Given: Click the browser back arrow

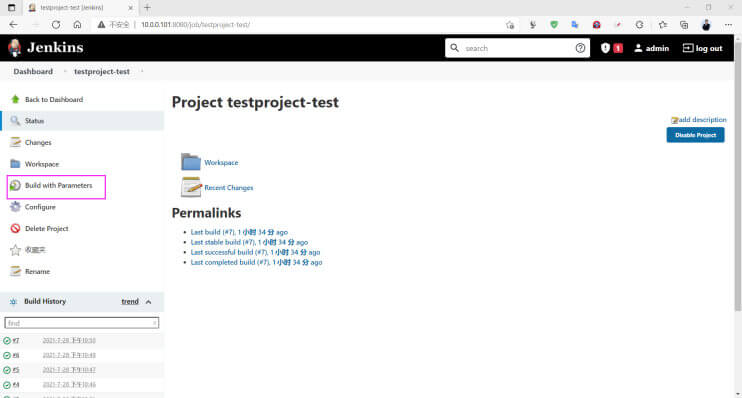Looking at the screenshot, I should [x=13, y=25].
